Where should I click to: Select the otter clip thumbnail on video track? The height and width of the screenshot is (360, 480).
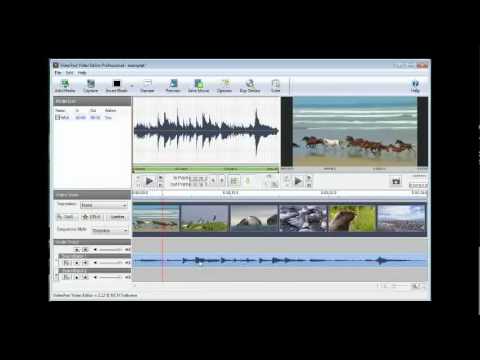(352, 218)
